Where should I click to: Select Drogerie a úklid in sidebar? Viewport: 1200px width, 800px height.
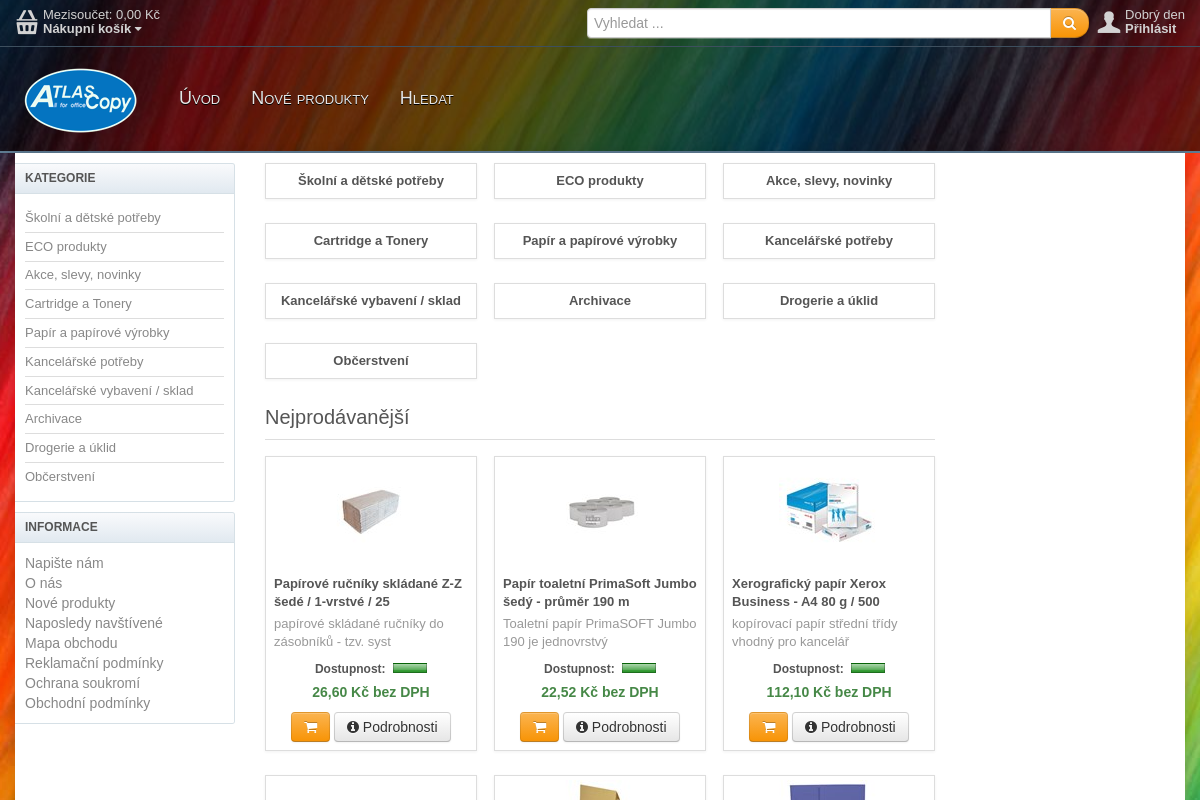pyautogui.click(x=70, y=448)
